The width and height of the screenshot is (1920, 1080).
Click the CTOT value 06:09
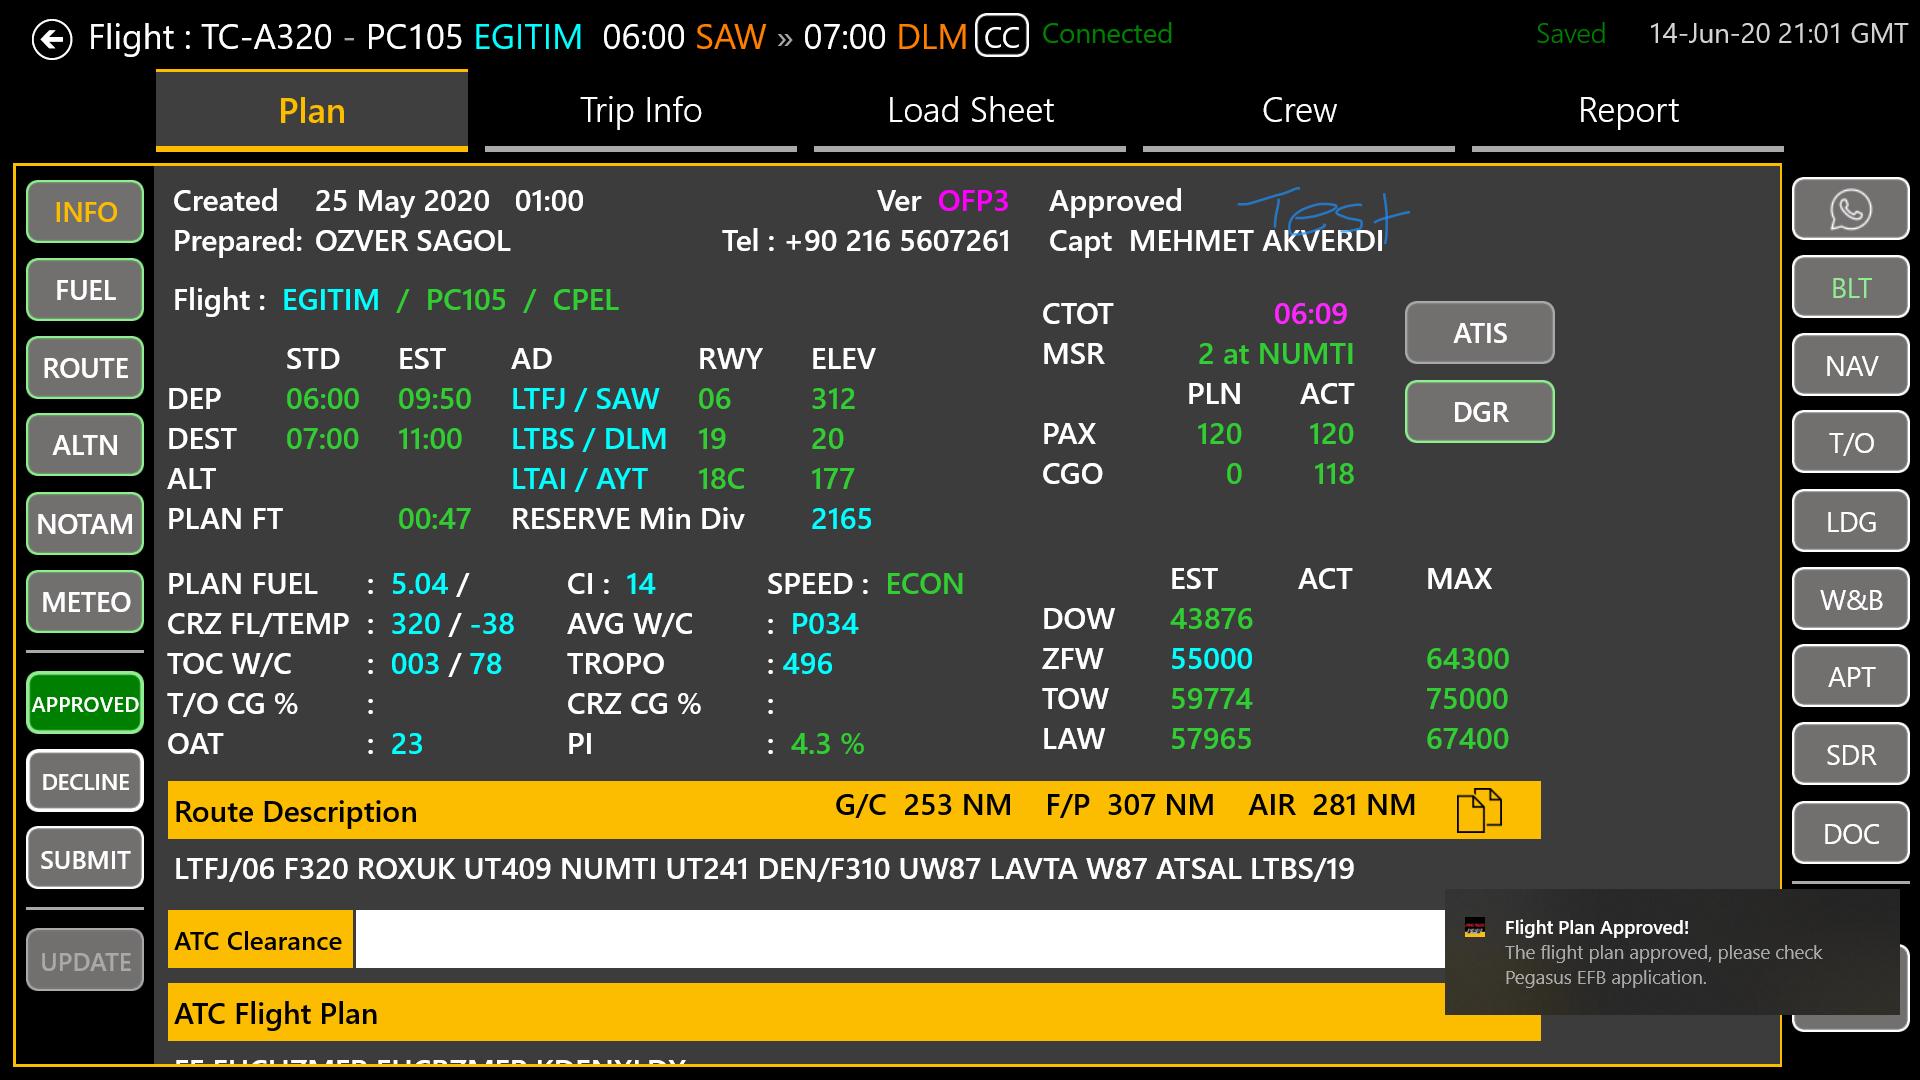click(x=1310, y=314)
